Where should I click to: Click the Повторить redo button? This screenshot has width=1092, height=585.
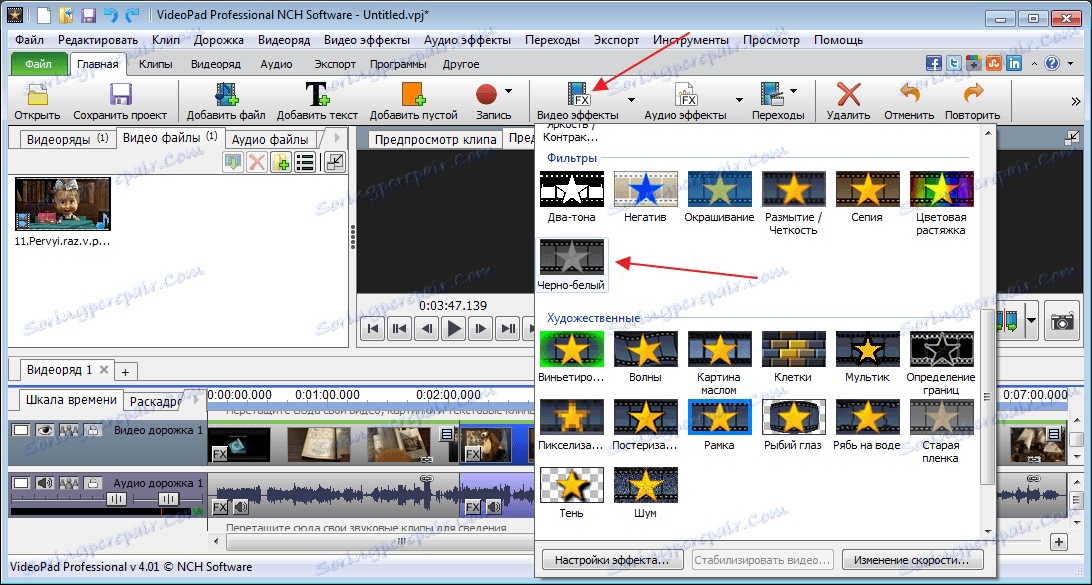click(x=973, y=101)
